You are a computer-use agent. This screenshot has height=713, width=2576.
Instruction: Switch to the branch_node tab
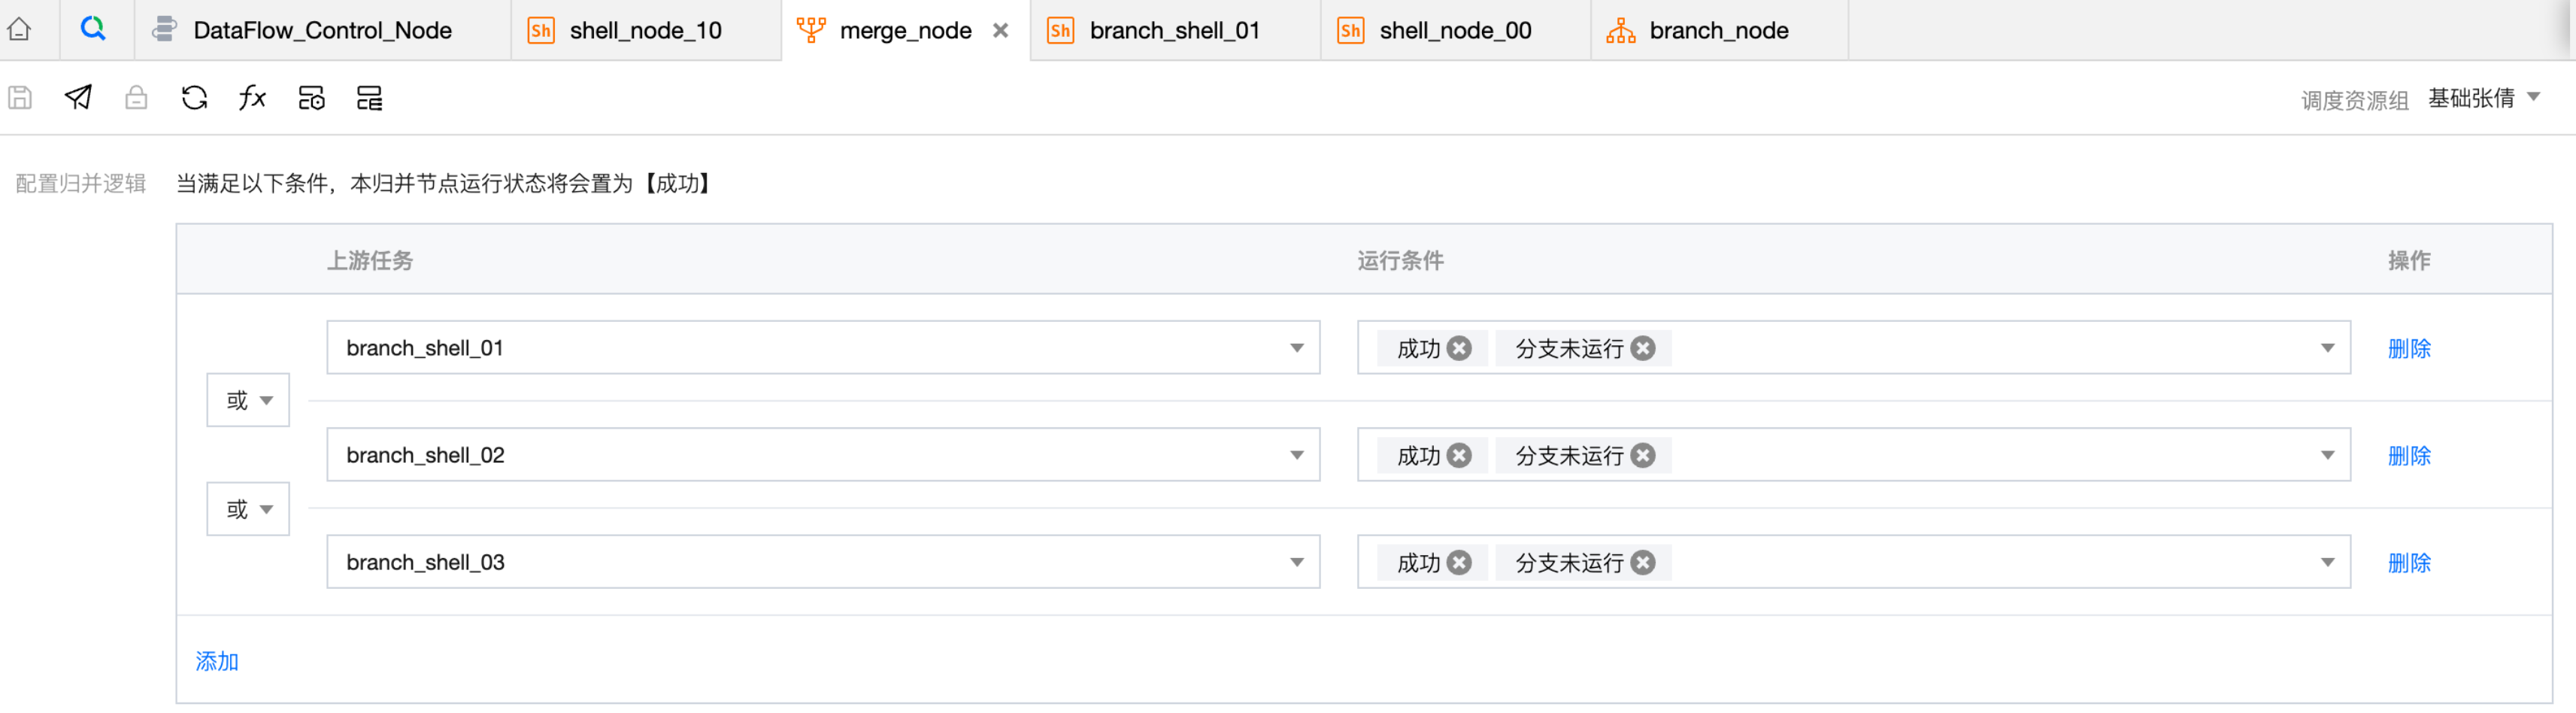coord(1717,31)
